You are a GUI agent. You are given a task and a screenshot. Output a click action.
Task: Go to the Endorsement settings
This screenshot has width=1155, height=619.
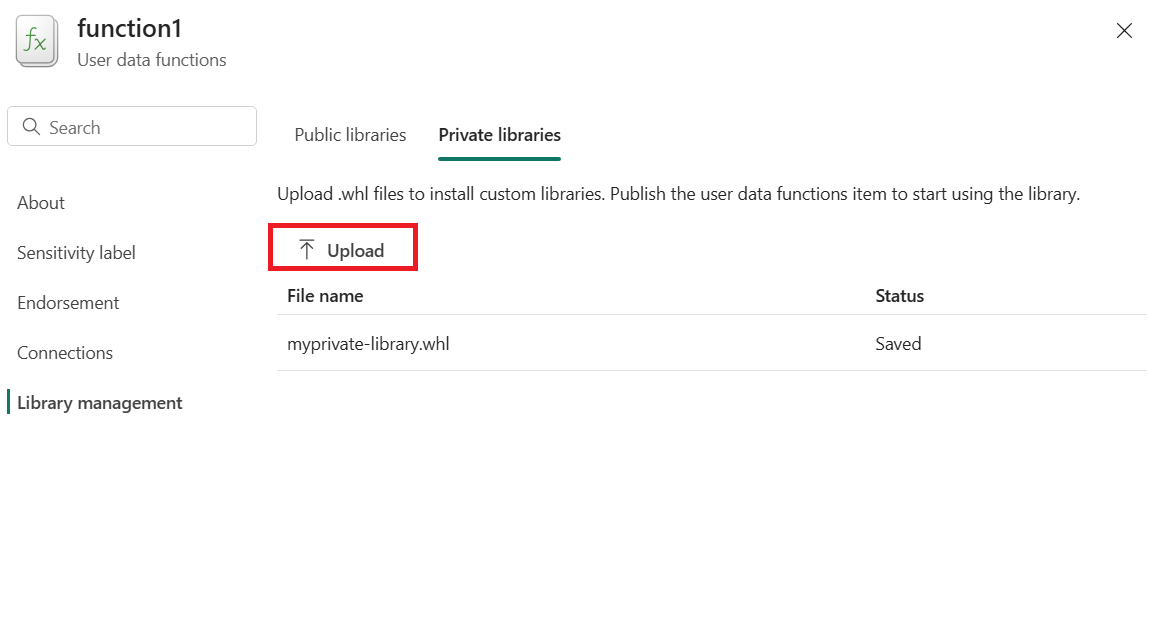click(69, 303)
